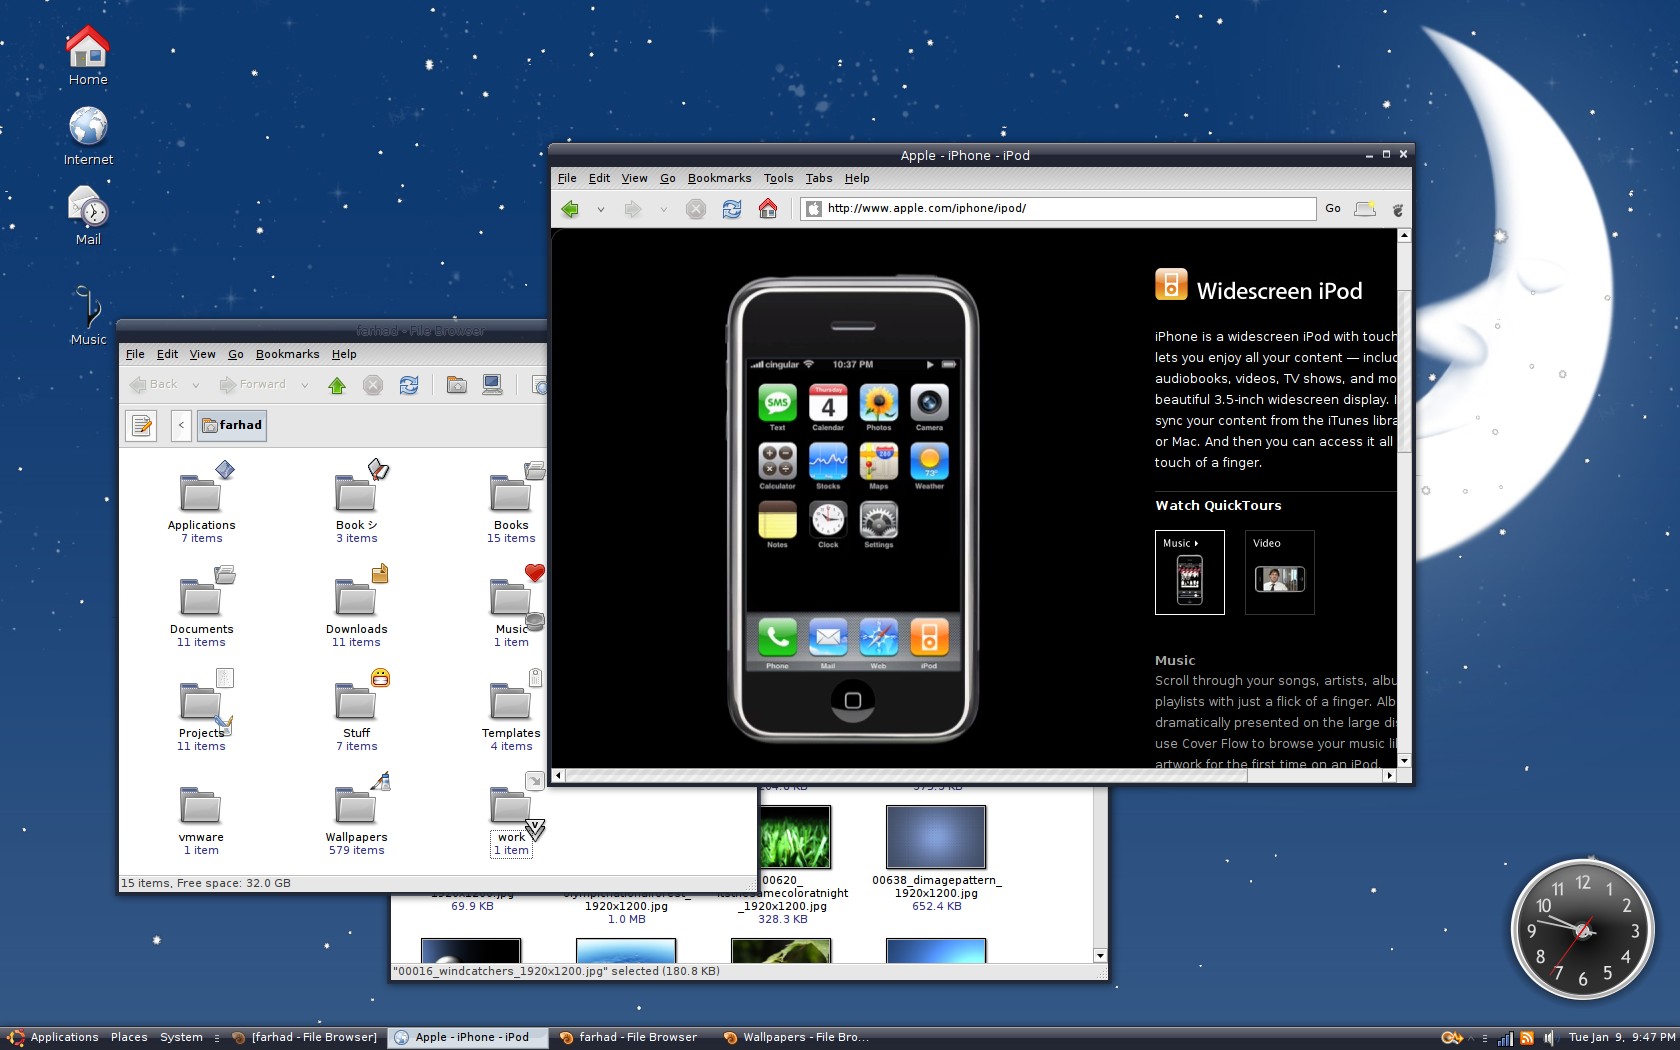Switch to Wallpapers - File Browser taskbar entry
This screenshot has width=1680, height=1050.
[x=796, y=1038]
